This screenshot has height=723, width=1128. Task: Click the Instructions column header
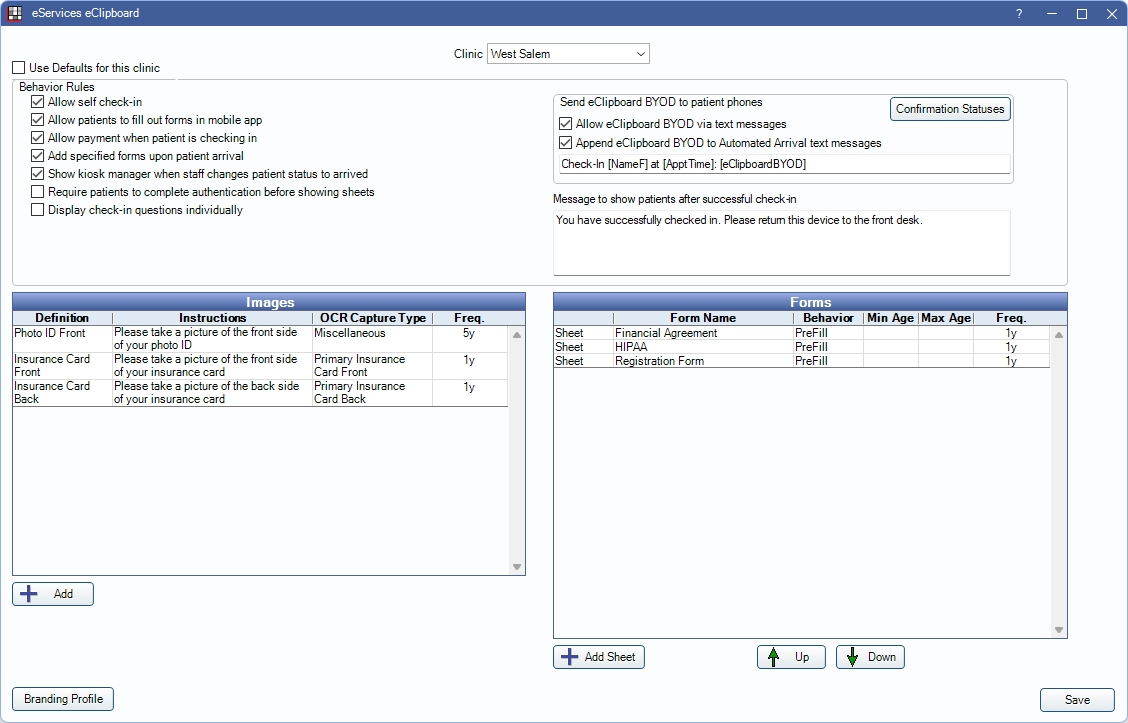212,318
